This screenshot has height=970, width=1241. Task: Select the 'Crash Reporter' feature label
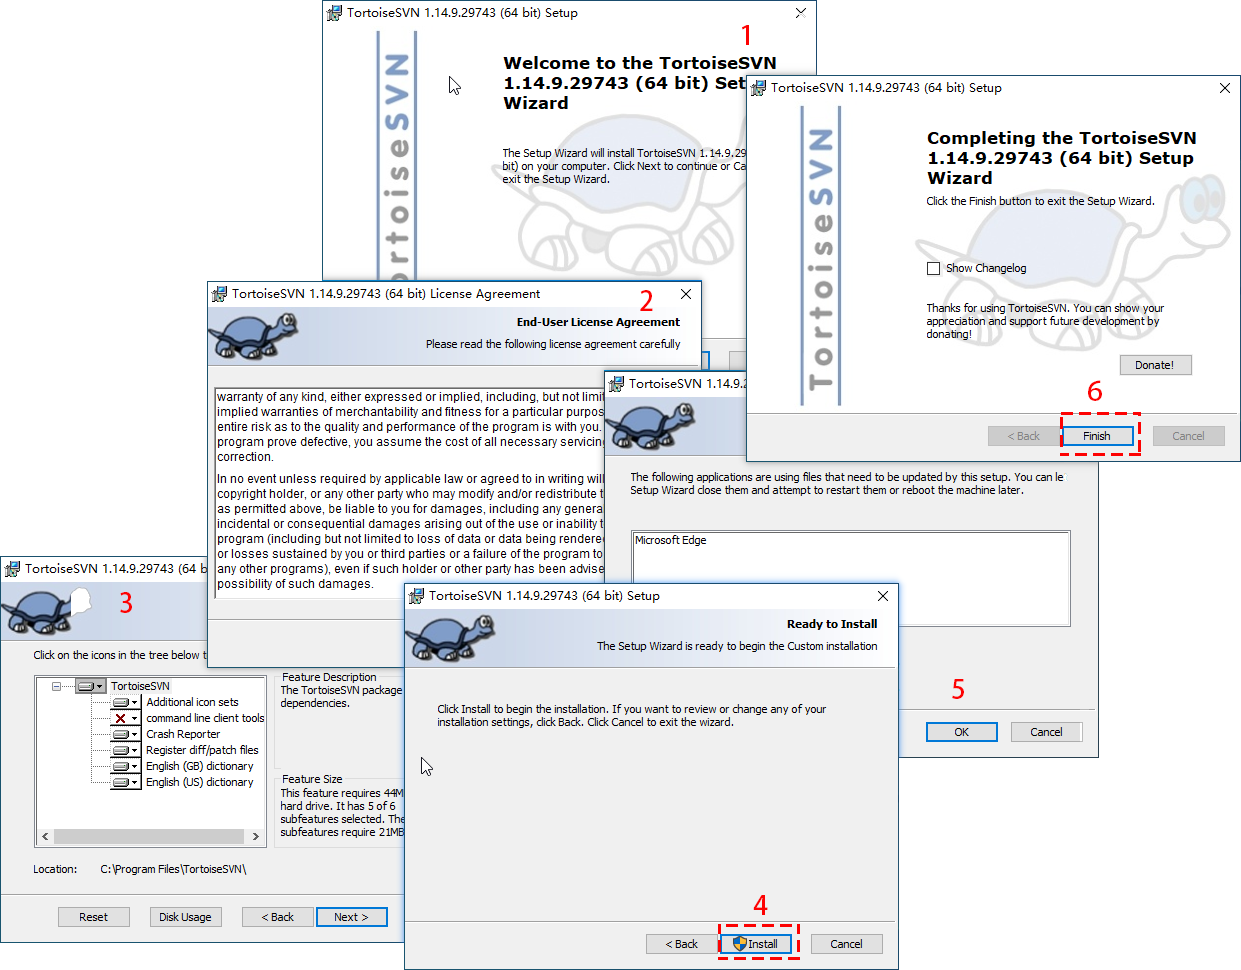183,734
